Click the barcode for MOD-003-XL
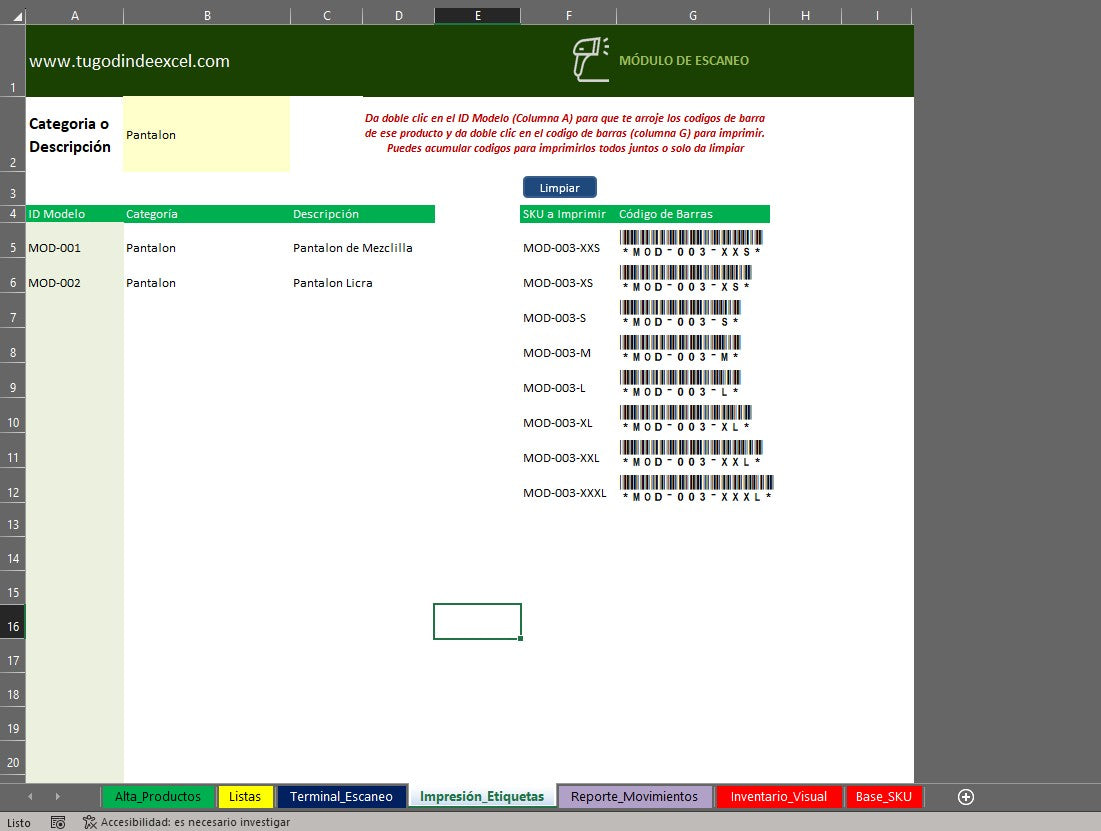Image resolution: width=1101 pixels, height=831 pixels. (685, 419)
